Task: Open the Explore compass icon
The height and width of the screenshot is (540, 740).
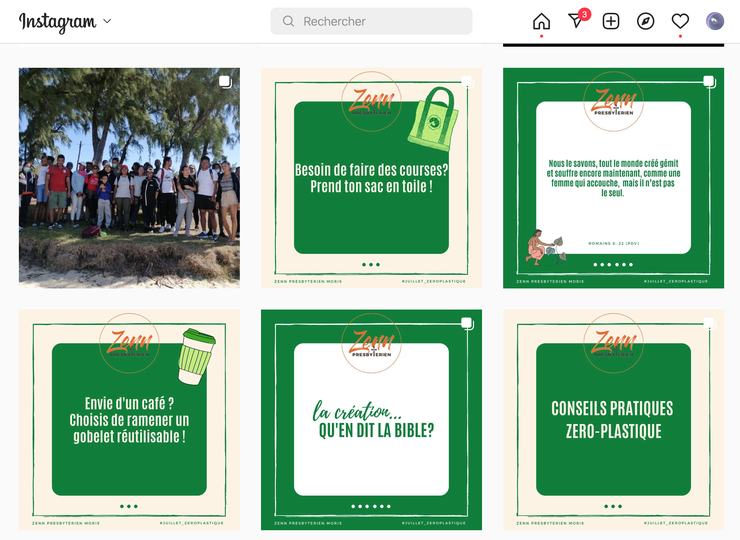Action: tap(646, 21)
